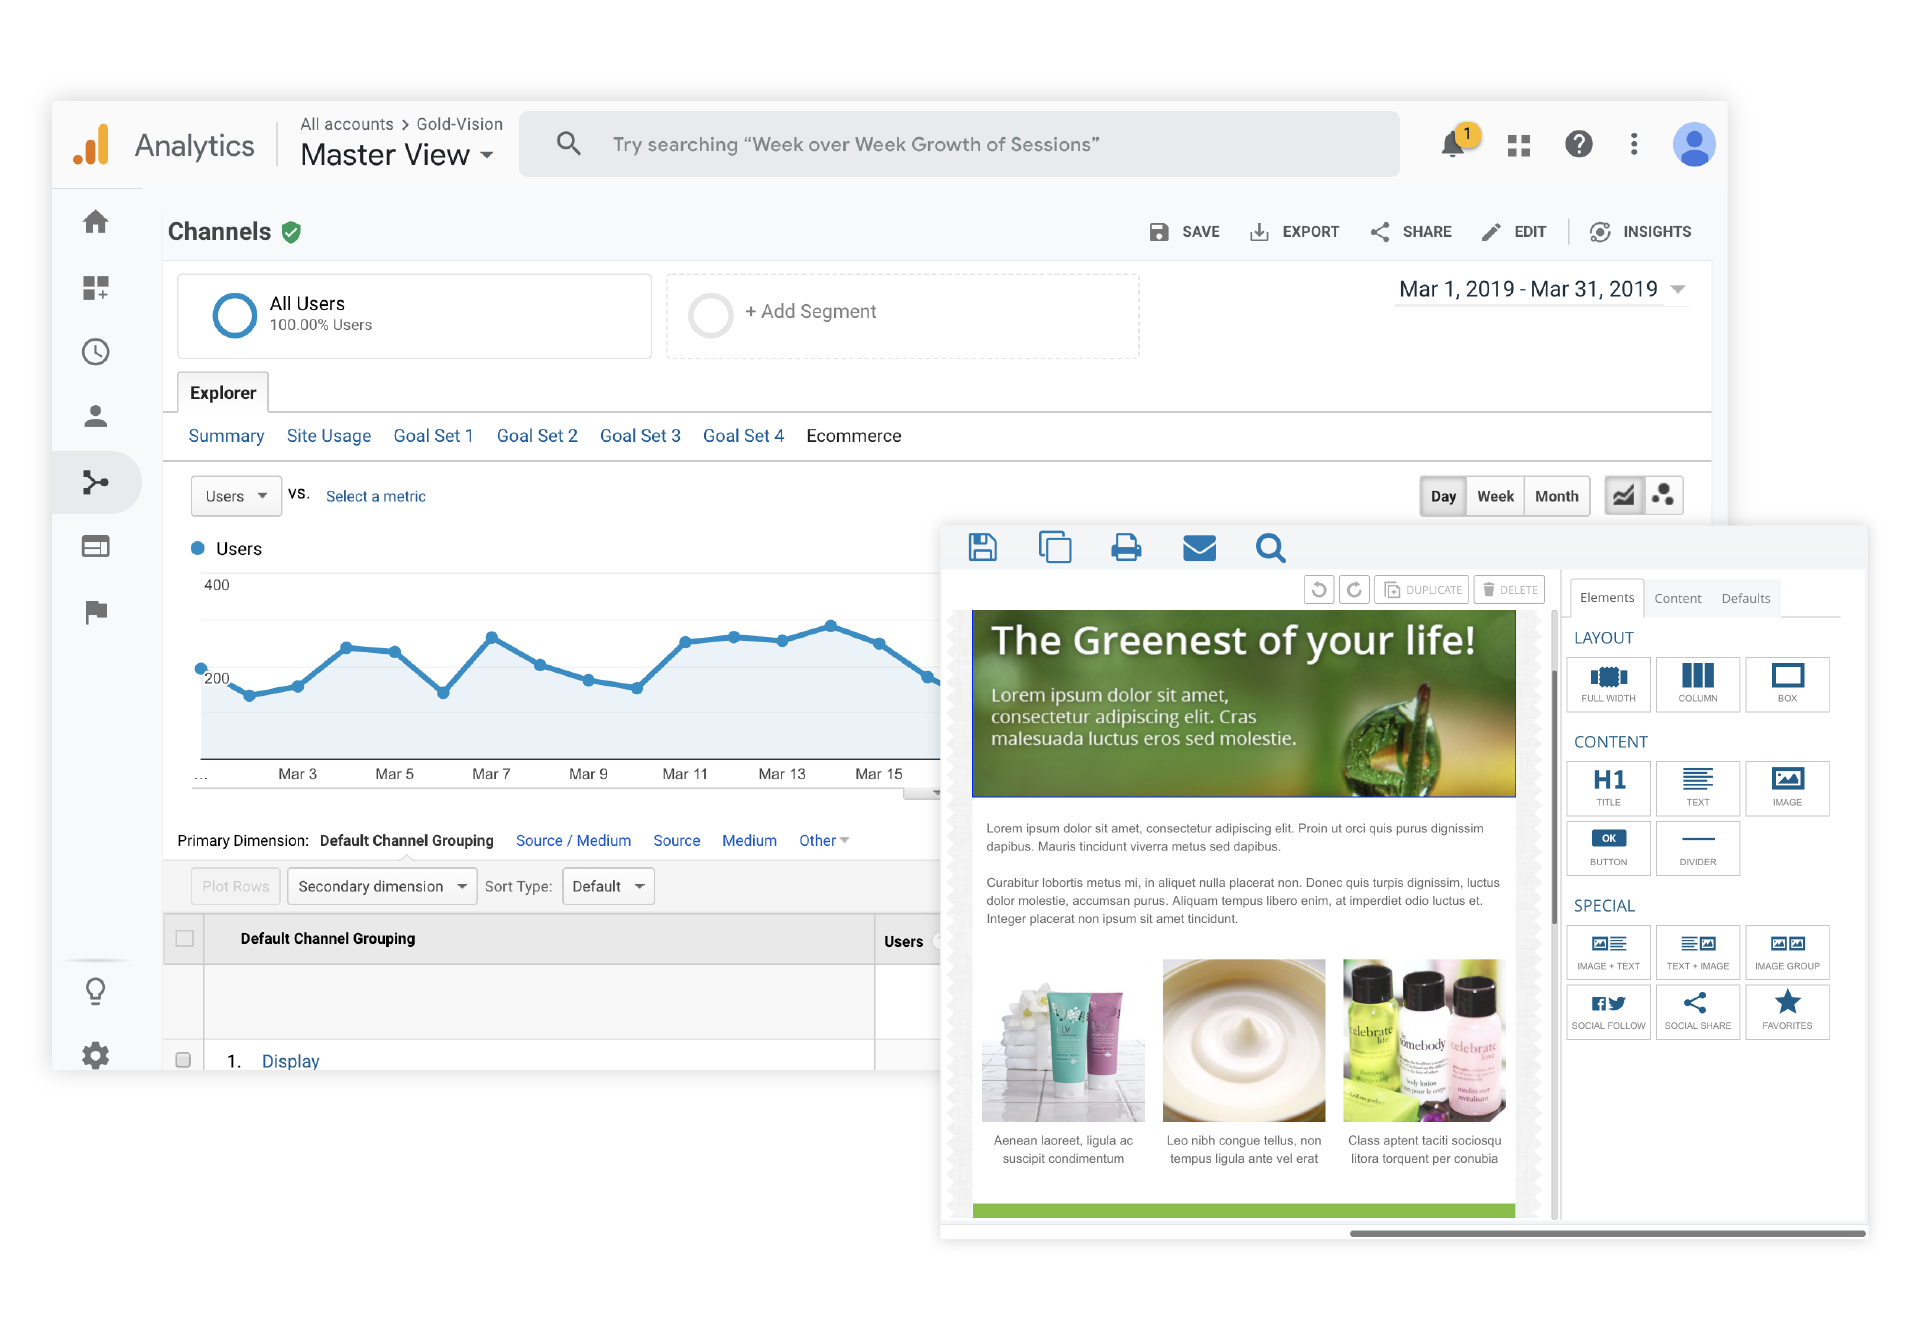Select the Acquisition icon in the sidebar
The width and height of the screenshot is (1920, 1339).
tap(97, 482)
